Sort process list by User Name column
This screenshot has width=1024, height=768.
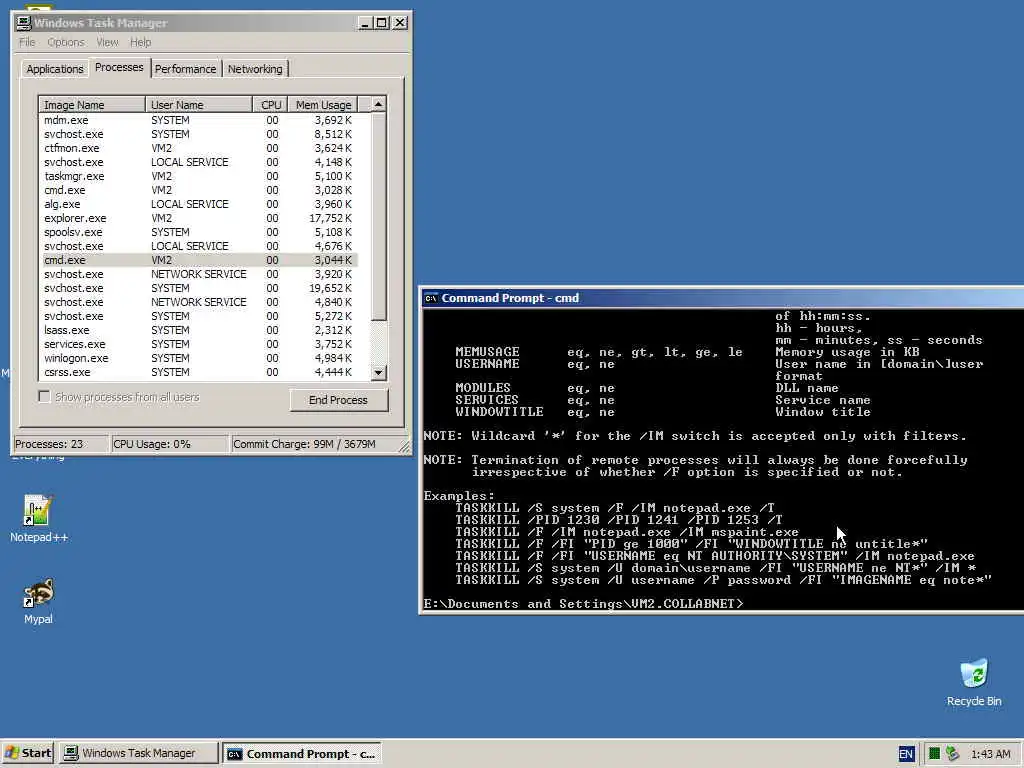coord(199,104)
